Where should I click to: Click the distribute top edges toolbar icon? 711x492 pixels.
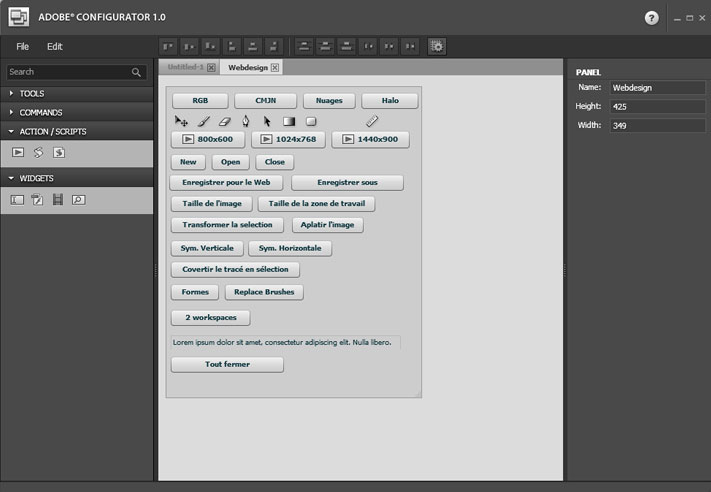(x=304, y=46)
